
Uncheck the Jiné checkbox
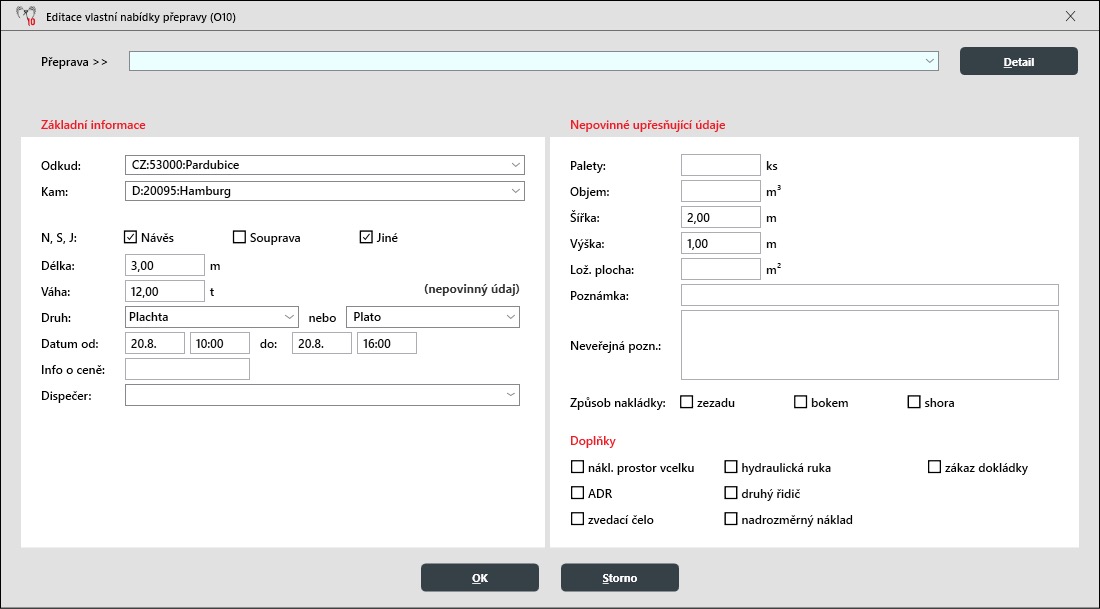366,238
